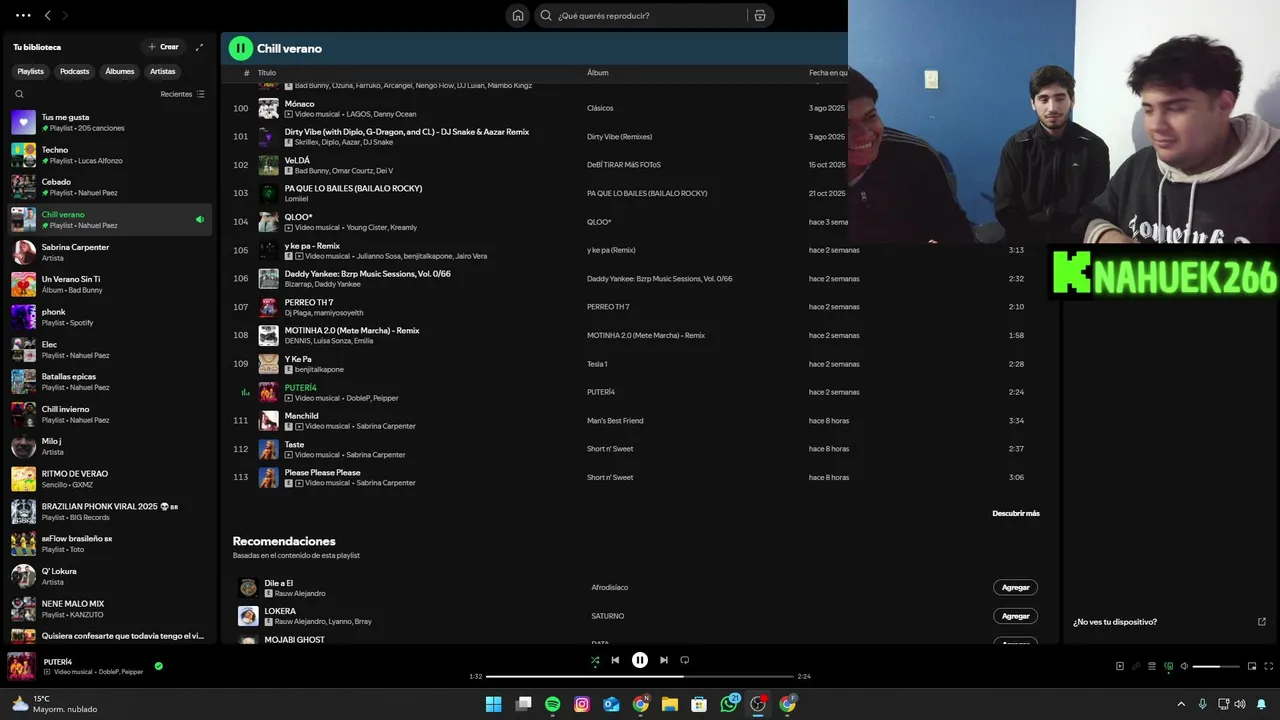Screen dimensions: 1280x720
Task: Open the Clásicos album link
Action: (x=600, y=108)
